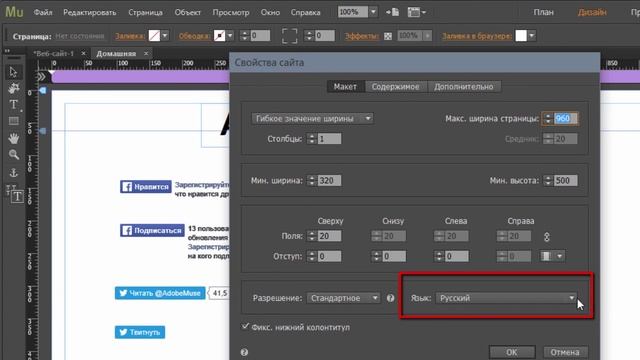The image size is (640, 360).
Task: Open the view mode icon dropdown
Action: click(417, 12)
